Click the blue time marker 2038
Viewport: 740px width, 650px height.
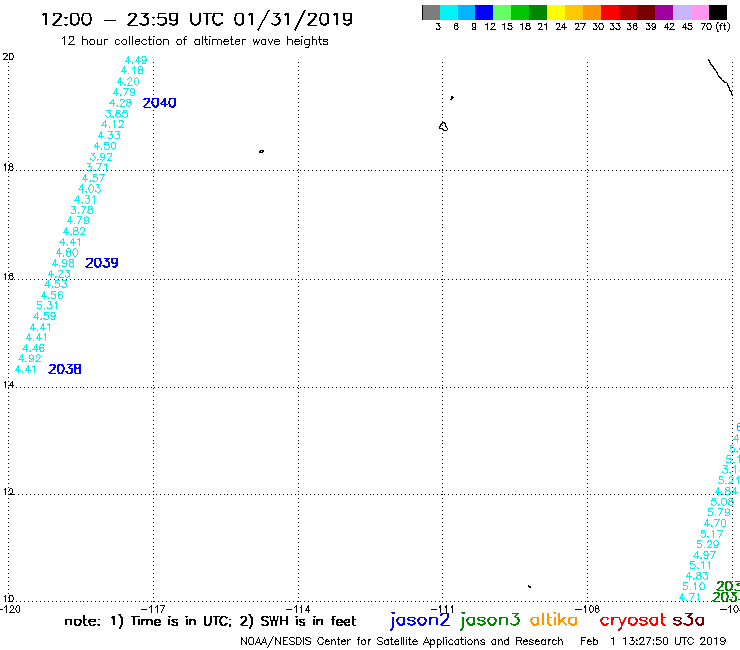point(65,369)
